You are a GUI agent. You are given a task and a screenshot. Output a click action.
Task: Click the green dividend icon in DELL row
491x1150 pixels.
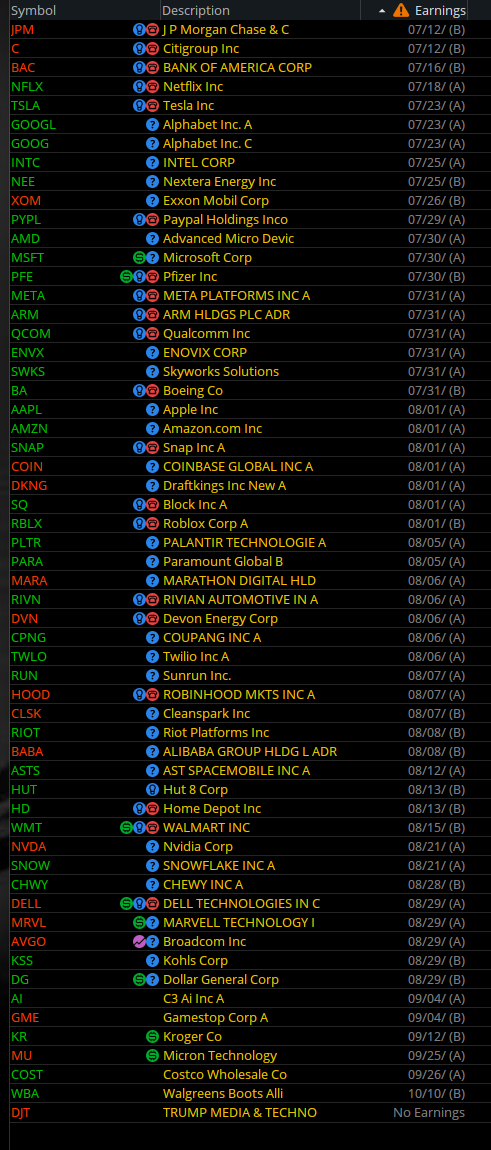[126, 904]
